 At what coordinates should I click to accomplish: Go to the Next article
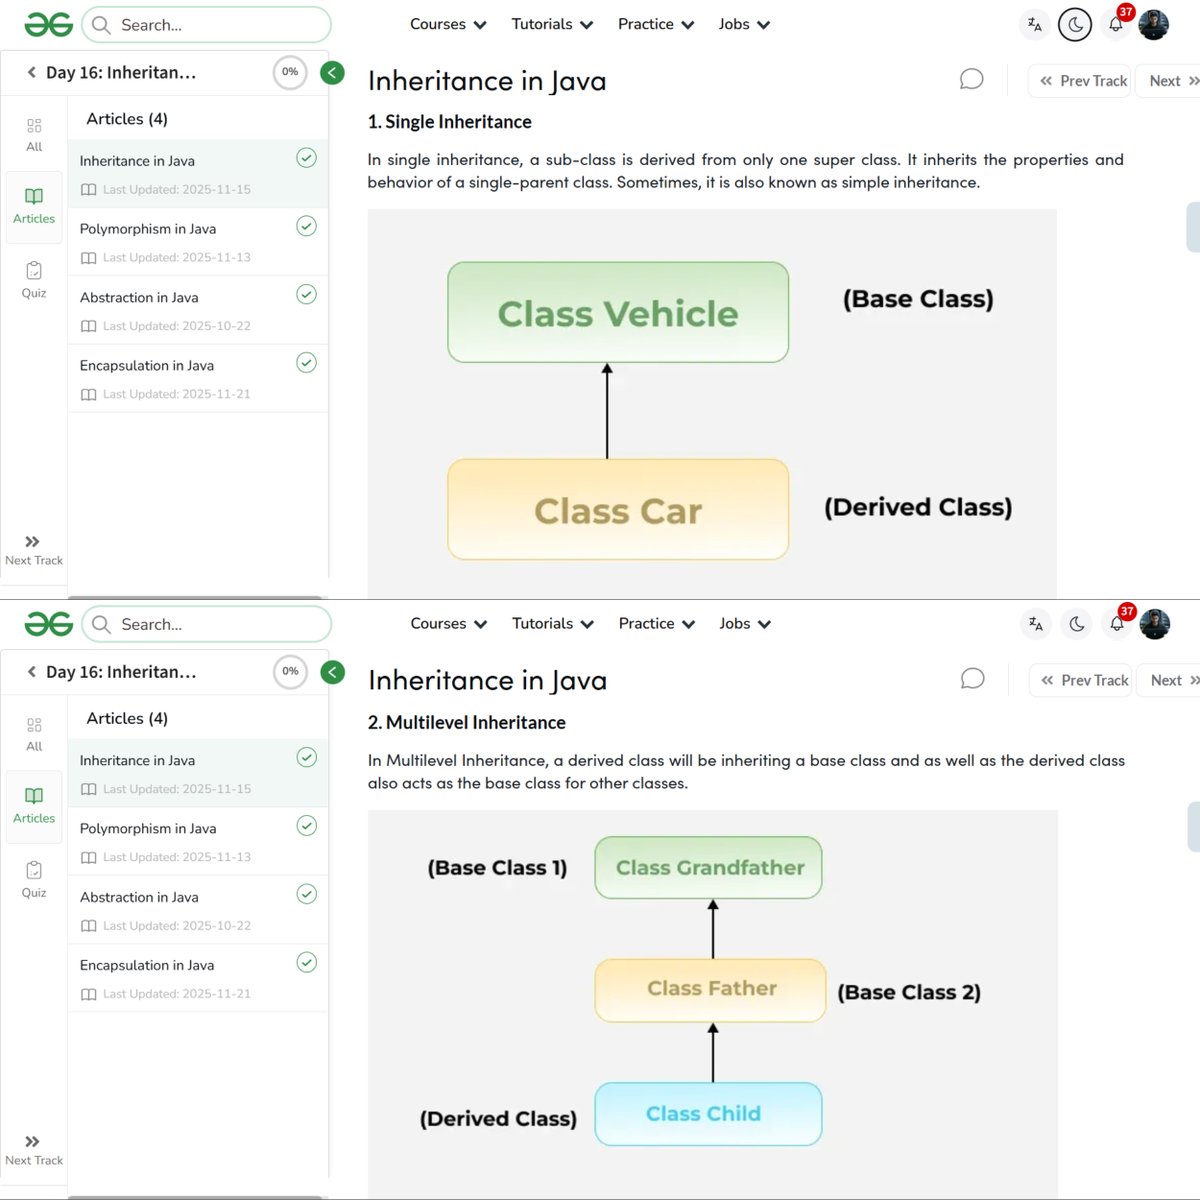click(1168, 80)
